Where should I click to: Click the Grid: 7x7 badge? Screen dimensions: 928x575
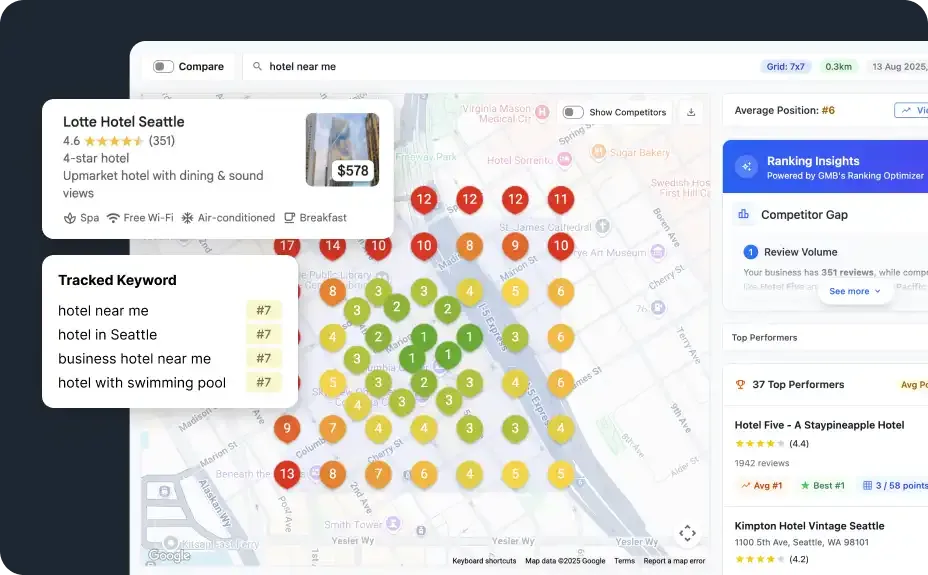coord(785,67)
